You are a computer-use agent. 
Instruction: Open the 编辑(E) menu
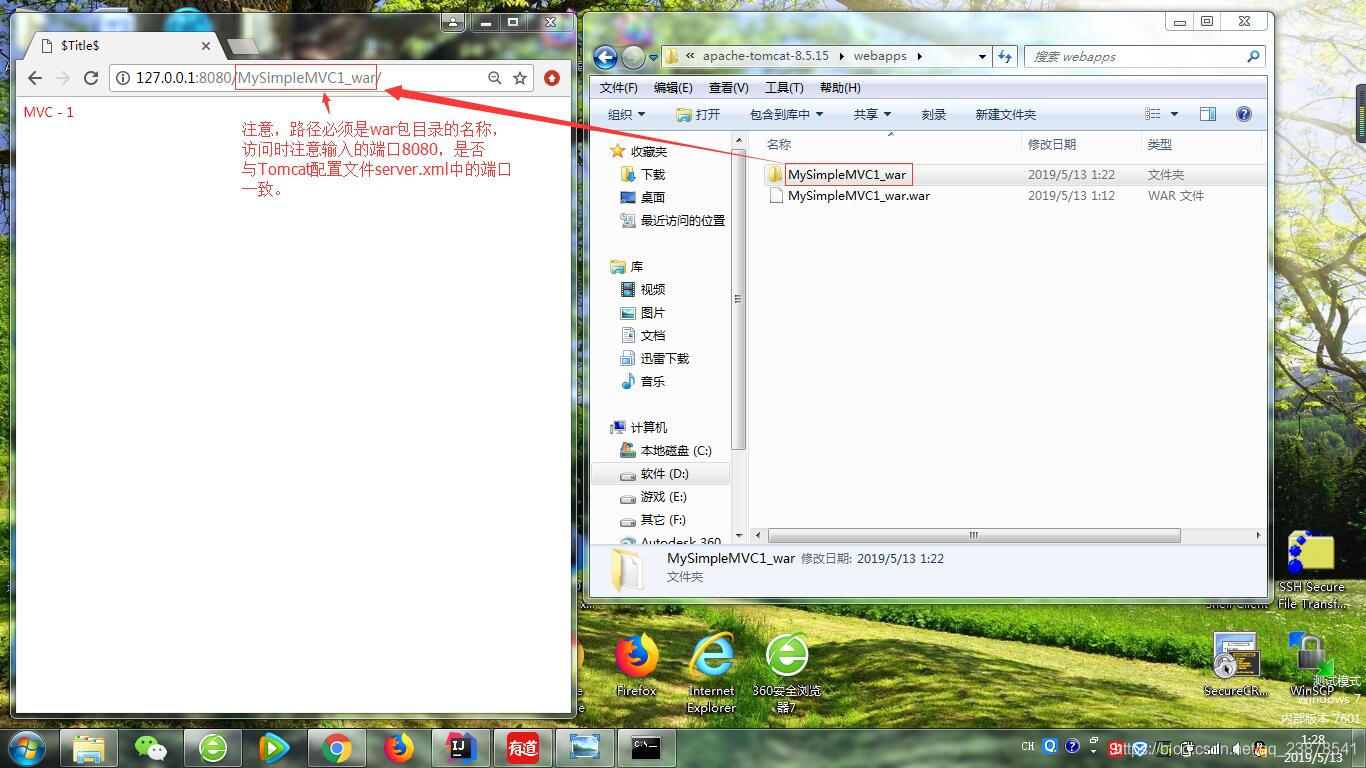[x=673, y=88]
